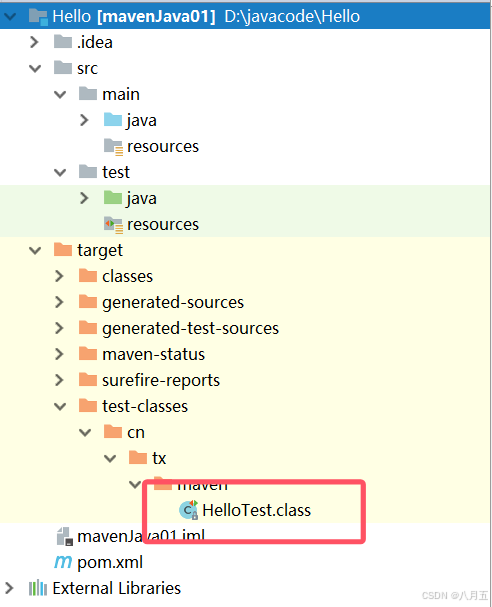Select the generated-test-sources label
Screen dimensions: 492x607
[x=190, y=329]
